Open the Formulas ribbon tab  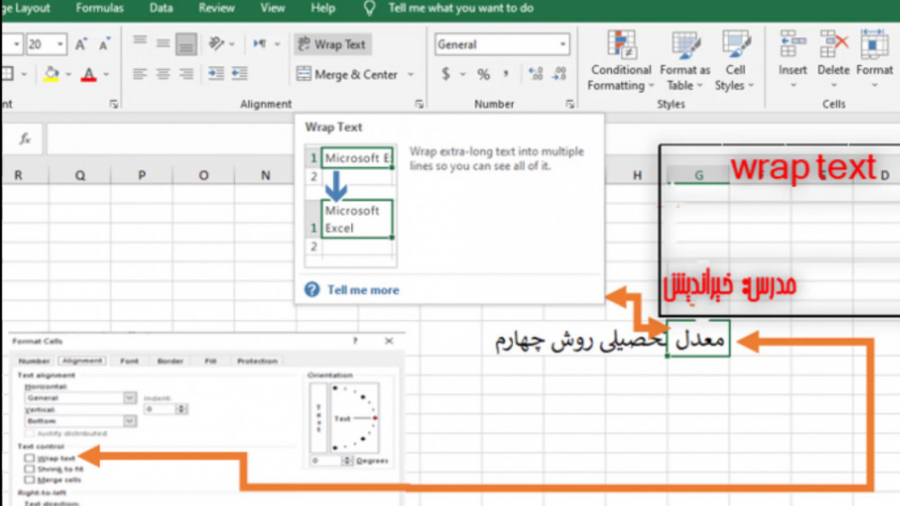(x=99, y=8)
